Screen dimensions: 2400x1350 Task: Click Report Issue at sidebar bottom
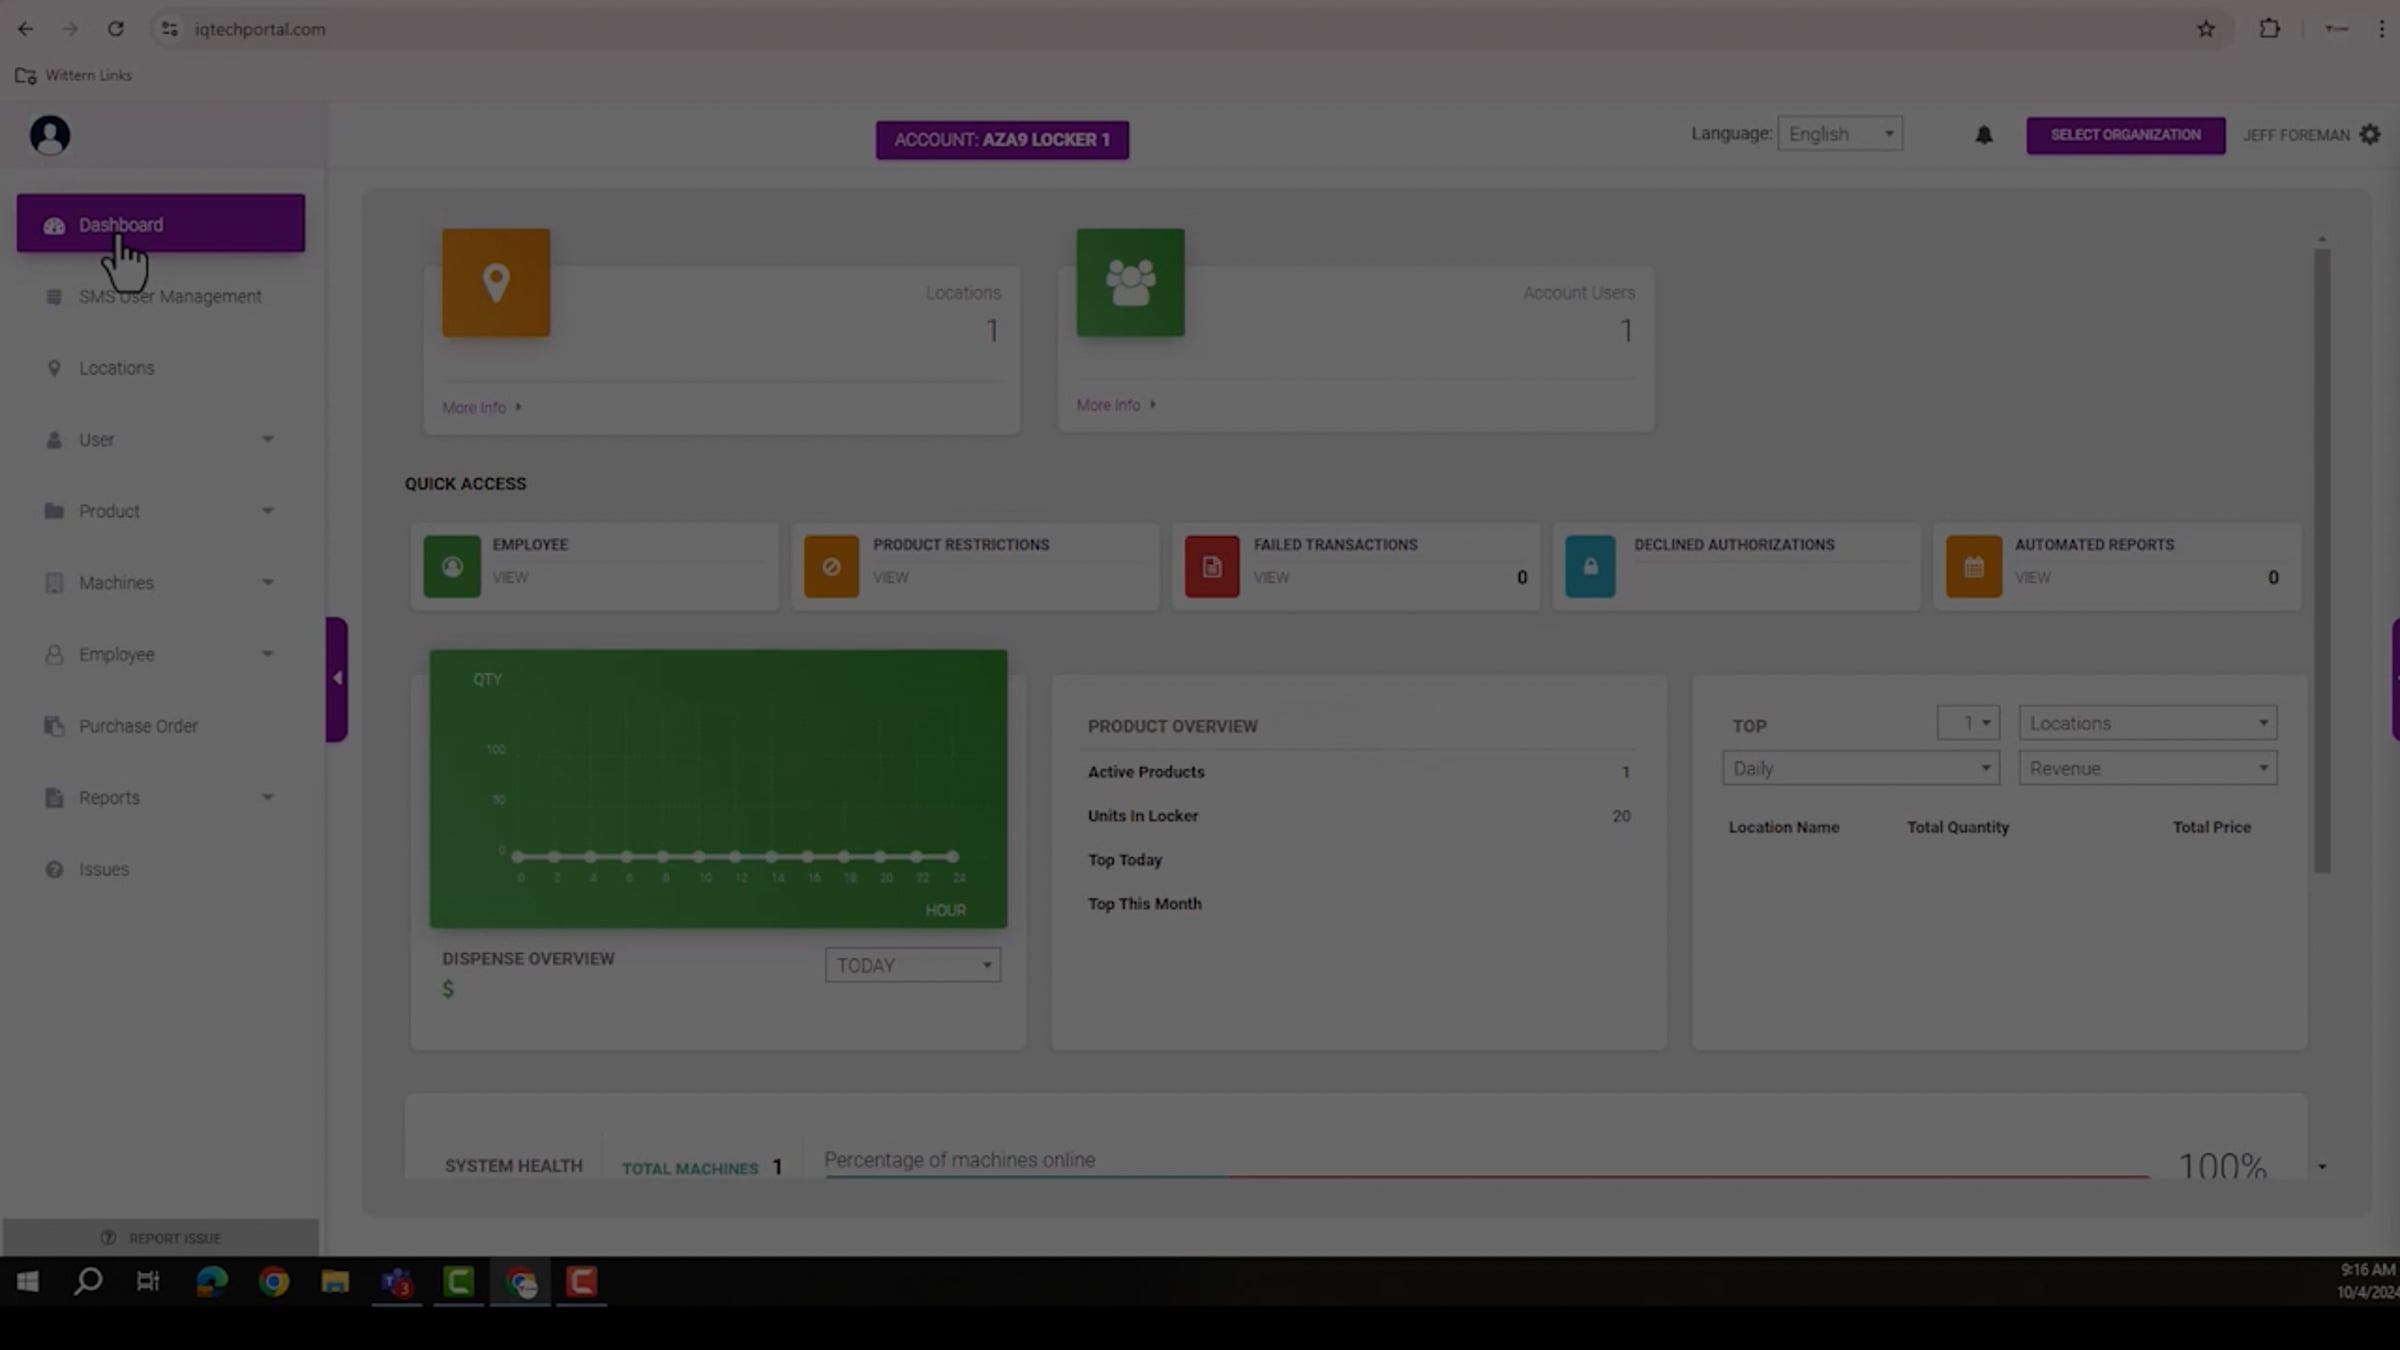pos(161,1238)
